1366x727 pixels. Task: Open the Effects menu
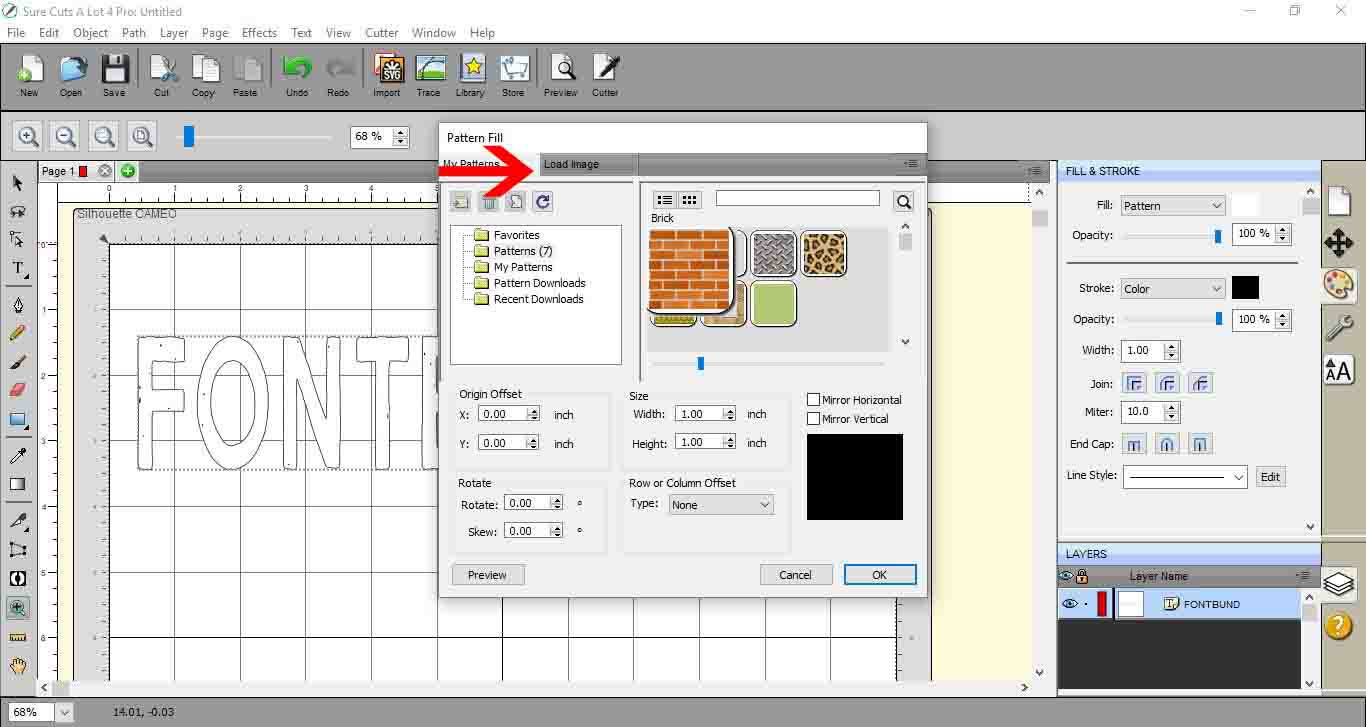[x=259, y=33]
